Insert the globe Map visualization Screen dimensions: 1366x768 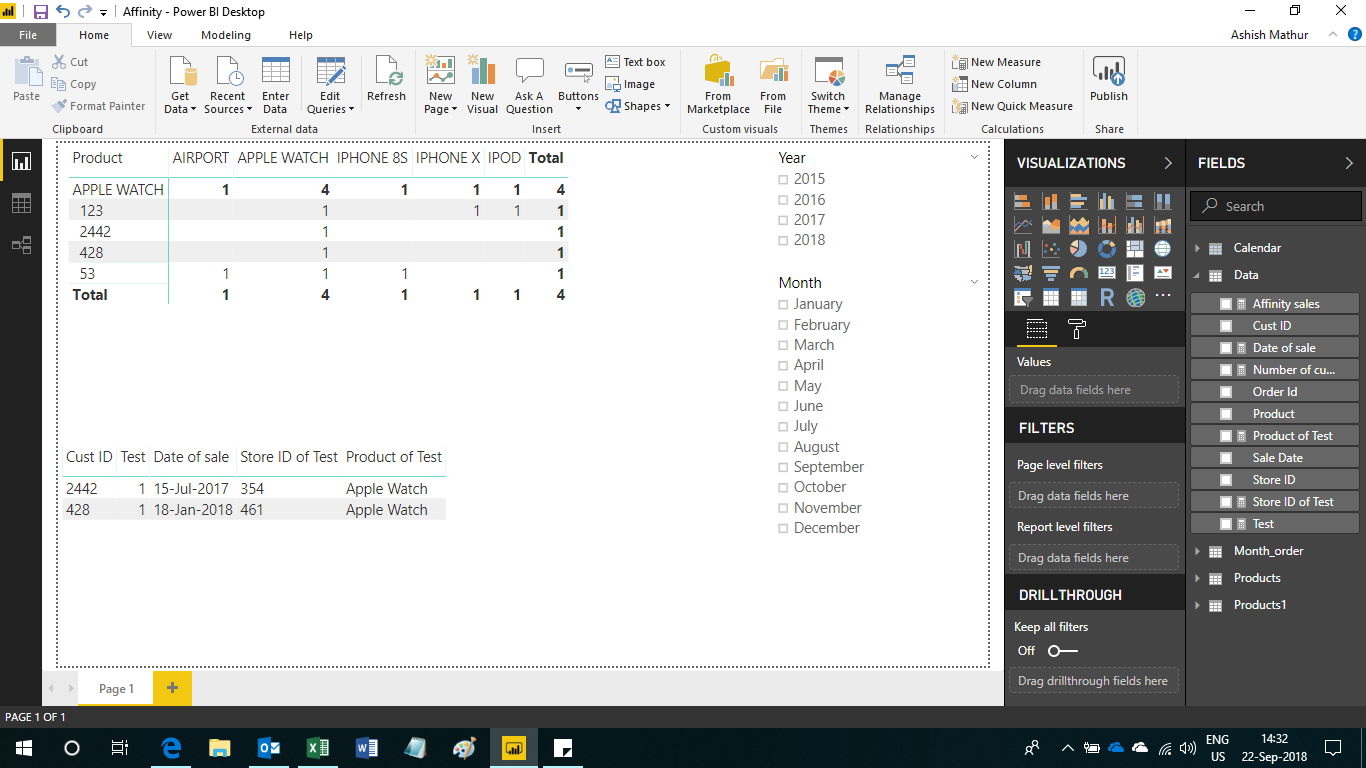click(x=1163, y=249)
